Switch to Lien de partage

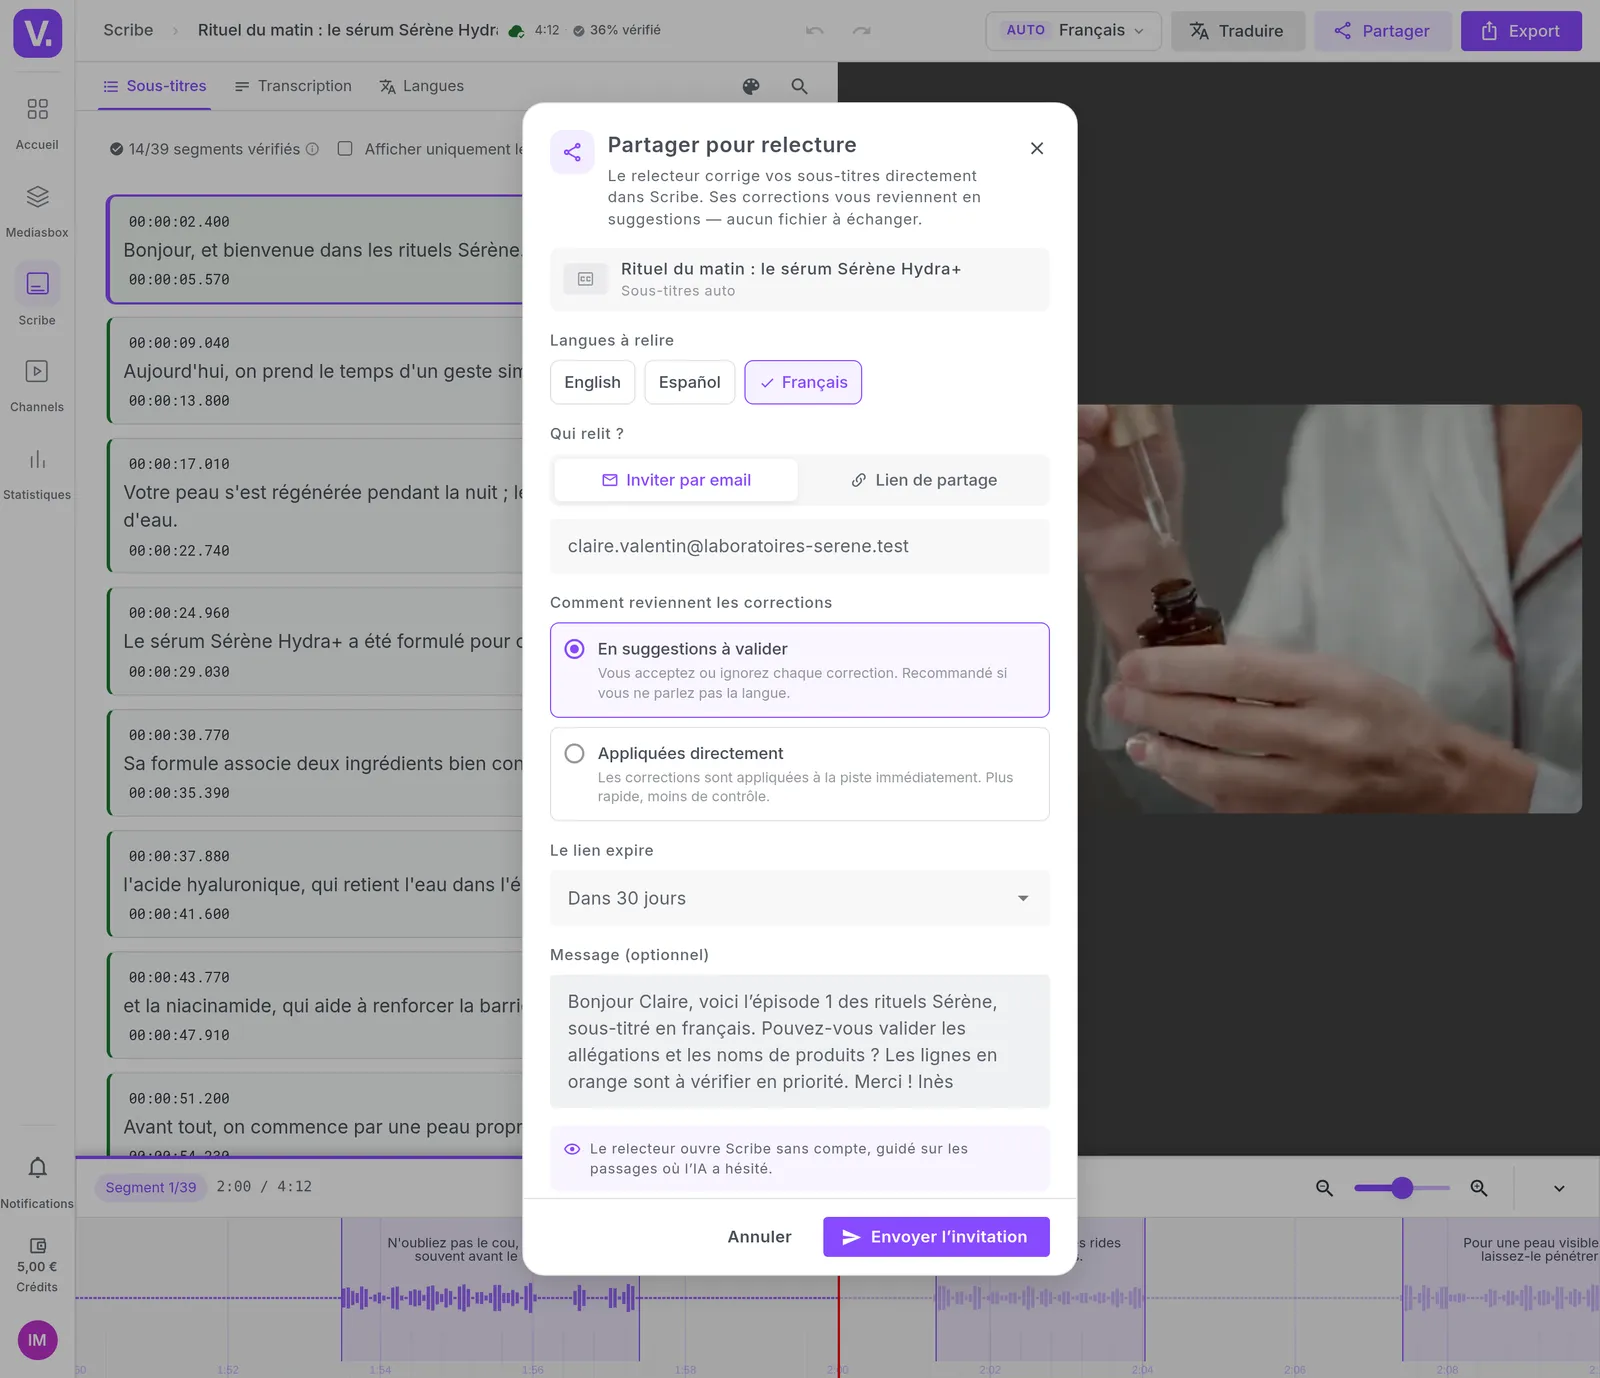coord(923,480)
